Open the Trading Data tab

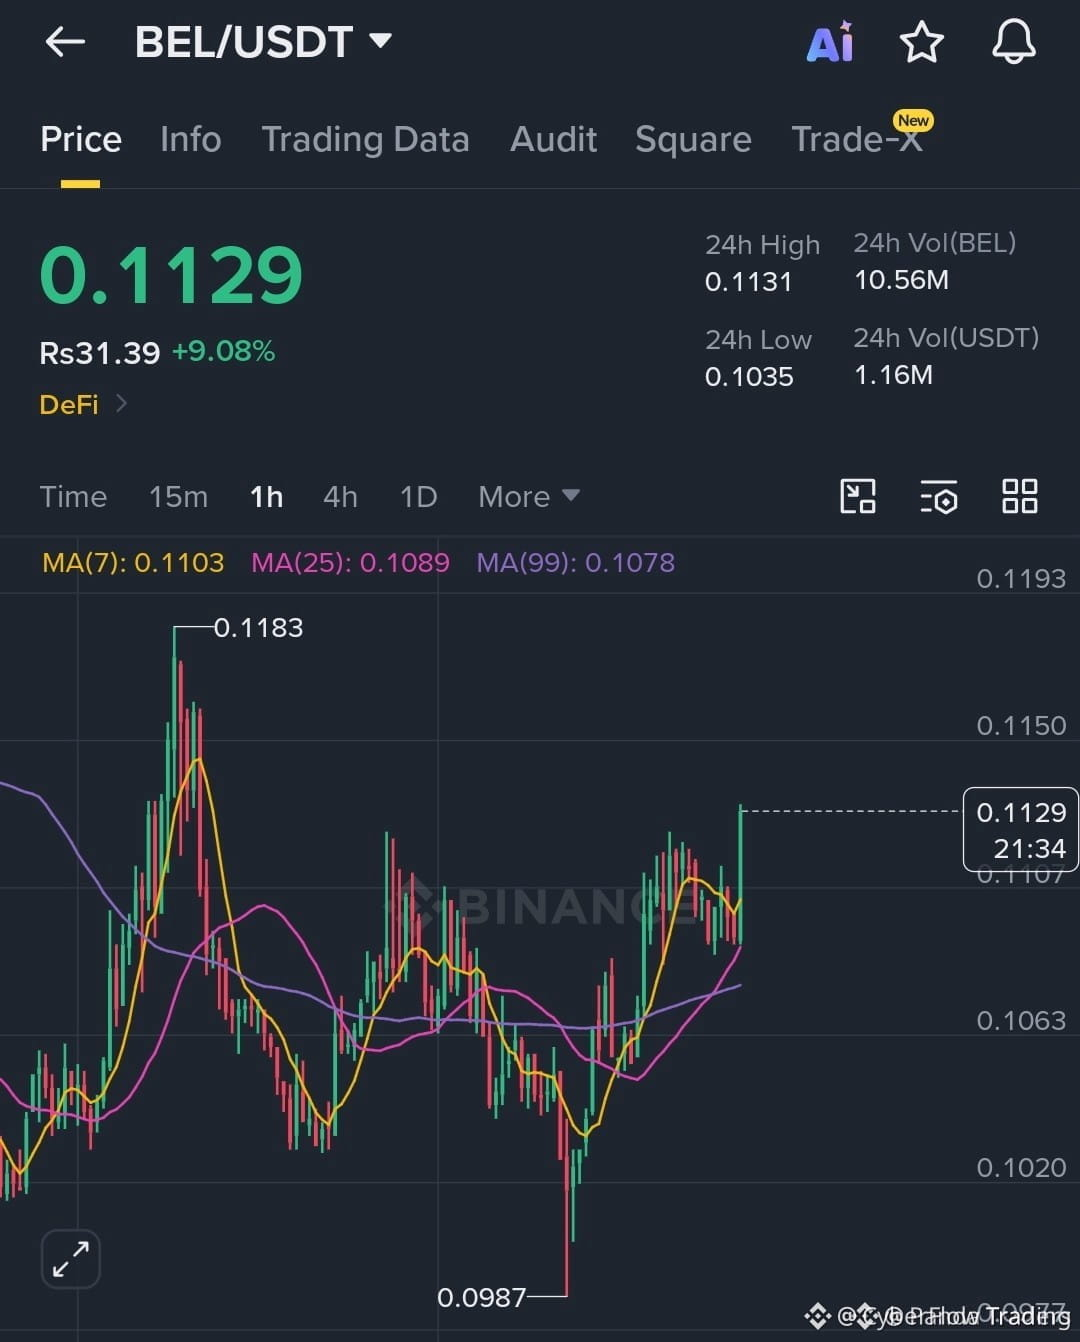365,139
